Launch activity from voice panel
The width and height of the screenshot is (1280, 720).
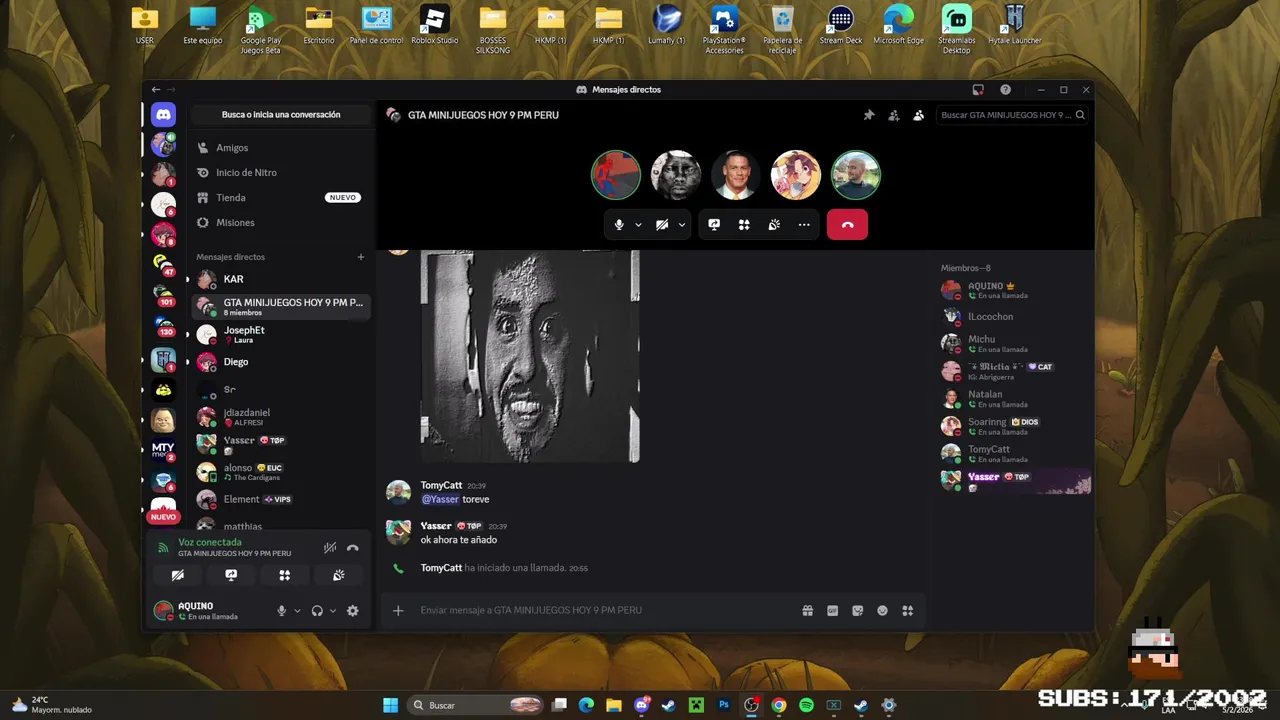tap(285, 575)
